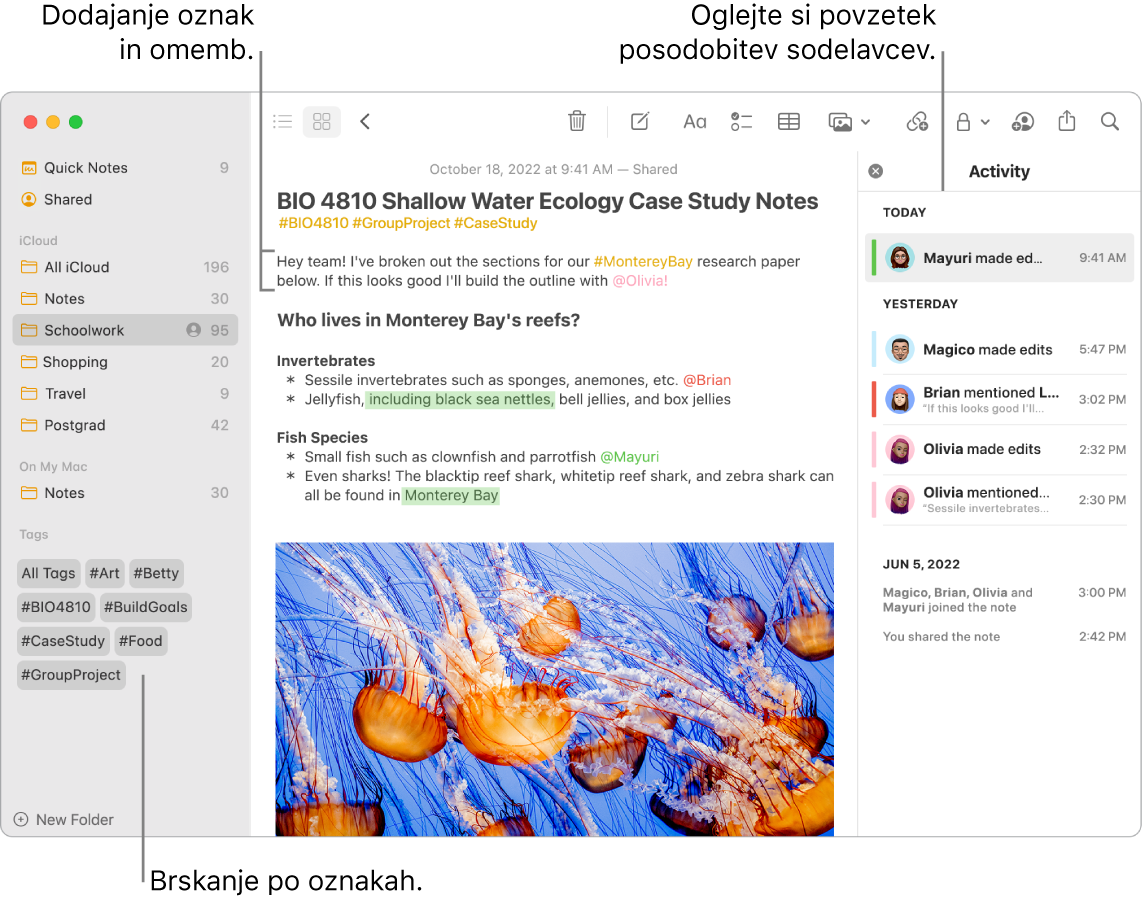Filter by the #Betty tag
Image resolution: width=1146 pixels, height=904 pixels.
(156, 574)
